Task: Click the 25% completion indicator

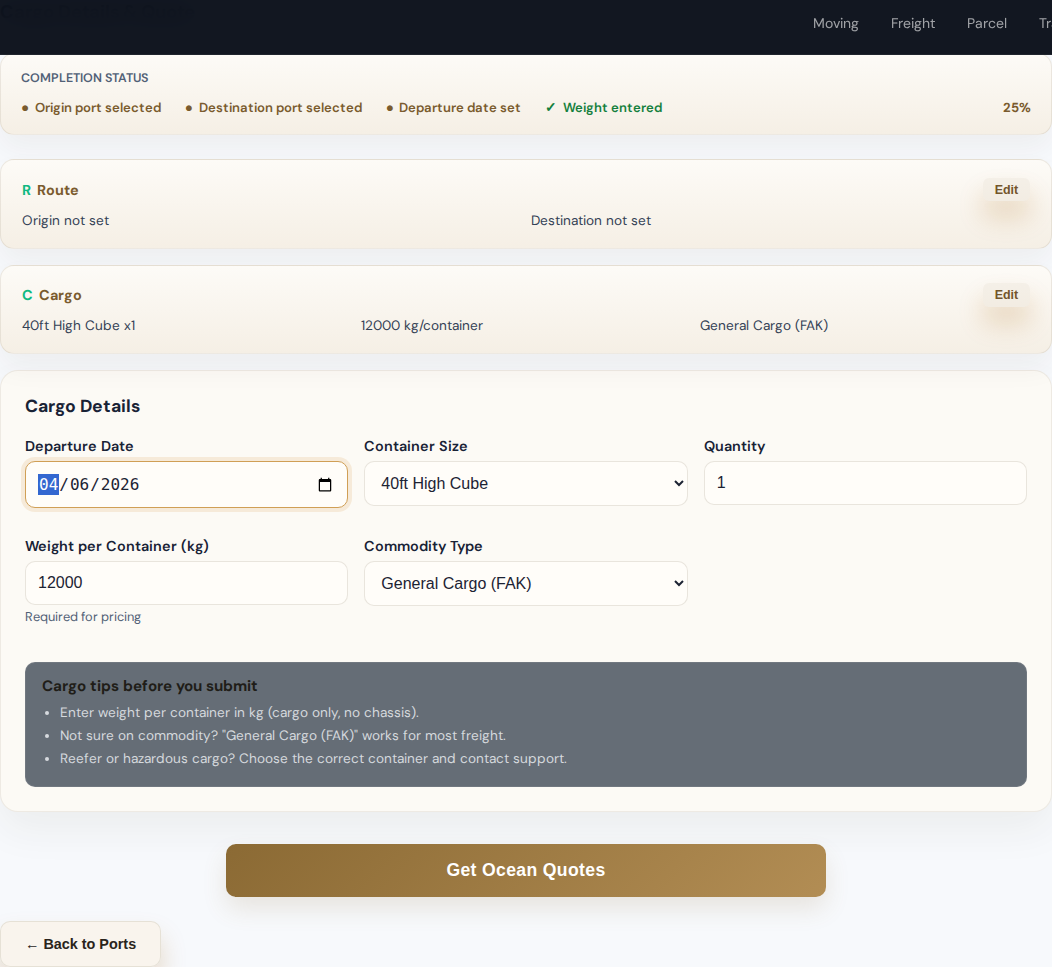Action: coord(1016,108)
